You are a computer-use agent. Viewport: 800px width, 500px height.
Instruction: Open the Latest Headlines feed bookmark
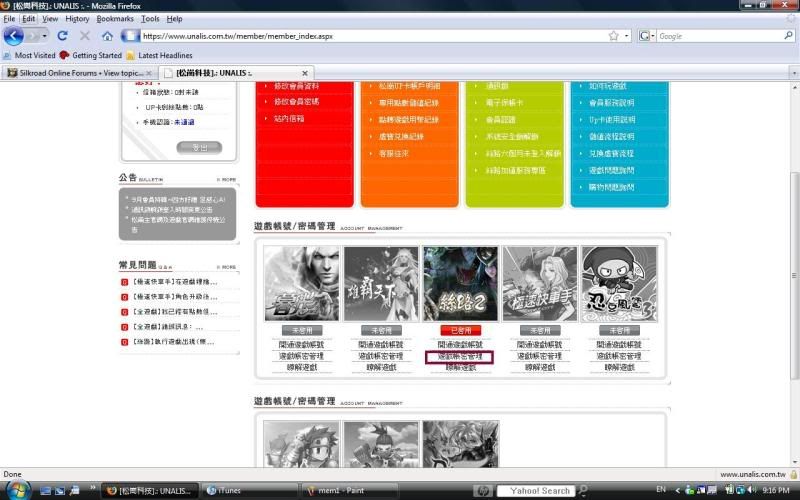pos(159,55)
